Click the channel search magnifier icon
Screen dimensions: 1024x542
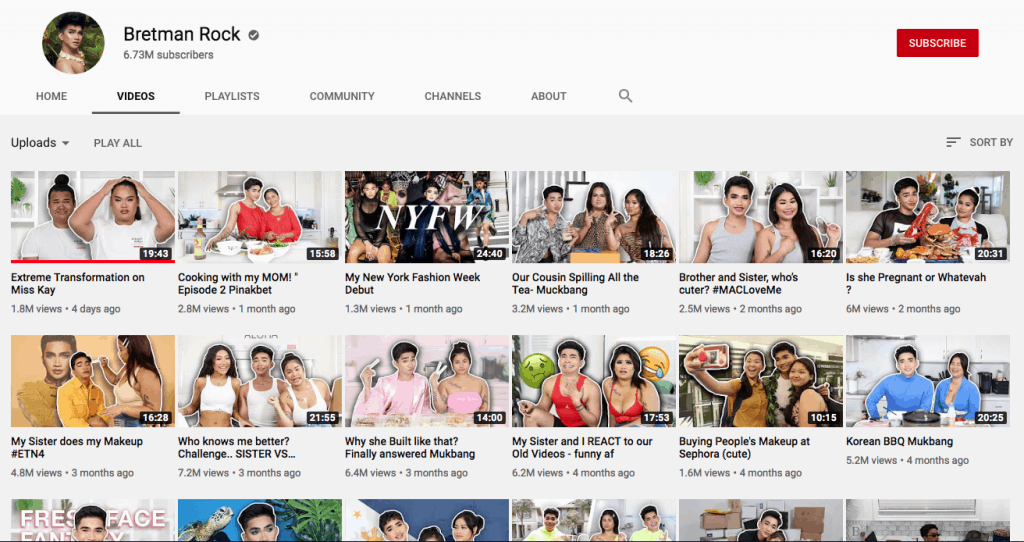point(625,96)
